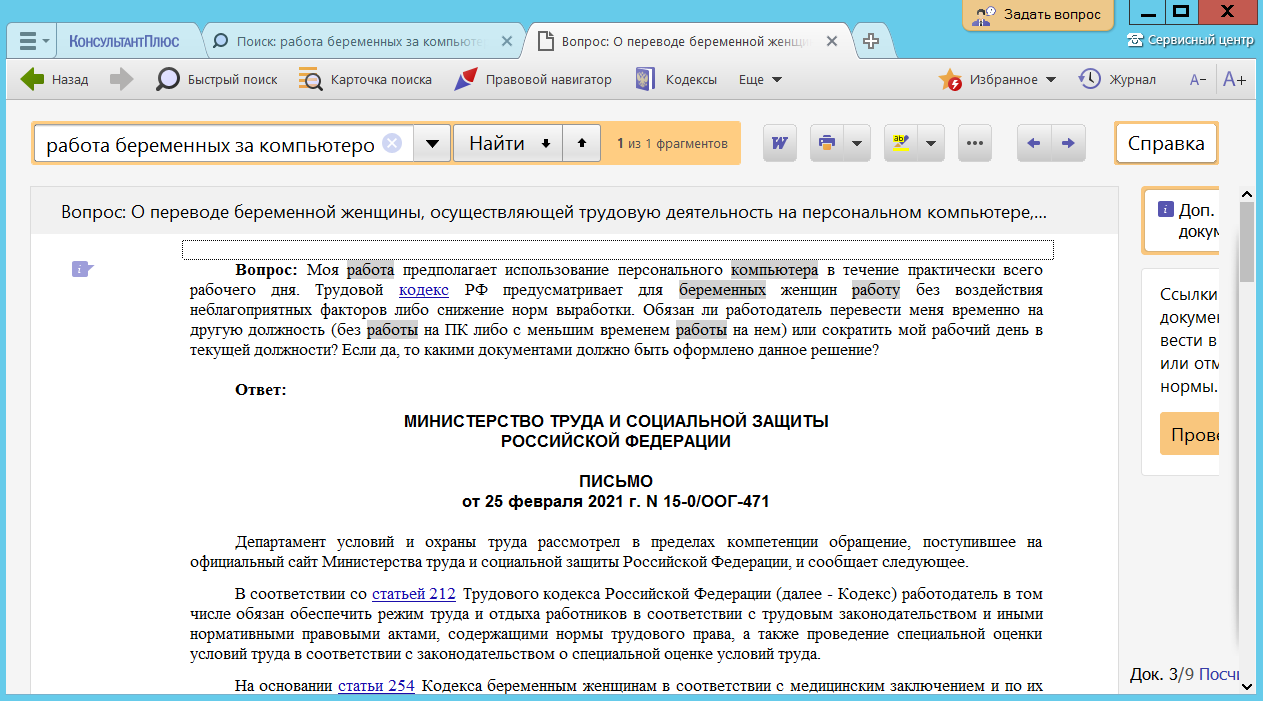Click the 'Ответ:' label in document

(x=261, y=390)
